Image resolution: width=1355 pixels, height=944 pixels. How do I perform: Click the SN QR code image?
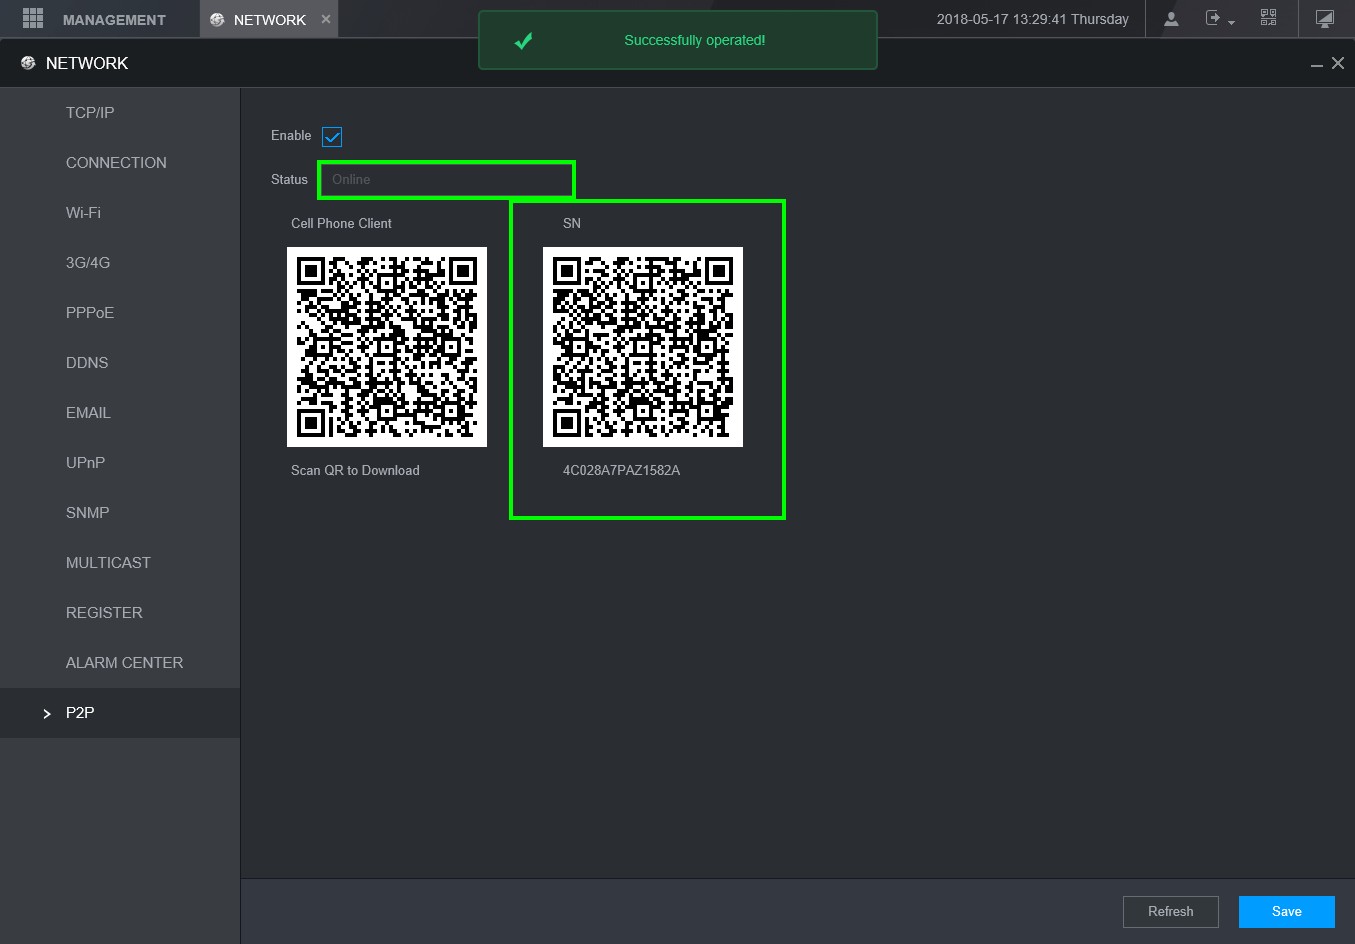643,347
